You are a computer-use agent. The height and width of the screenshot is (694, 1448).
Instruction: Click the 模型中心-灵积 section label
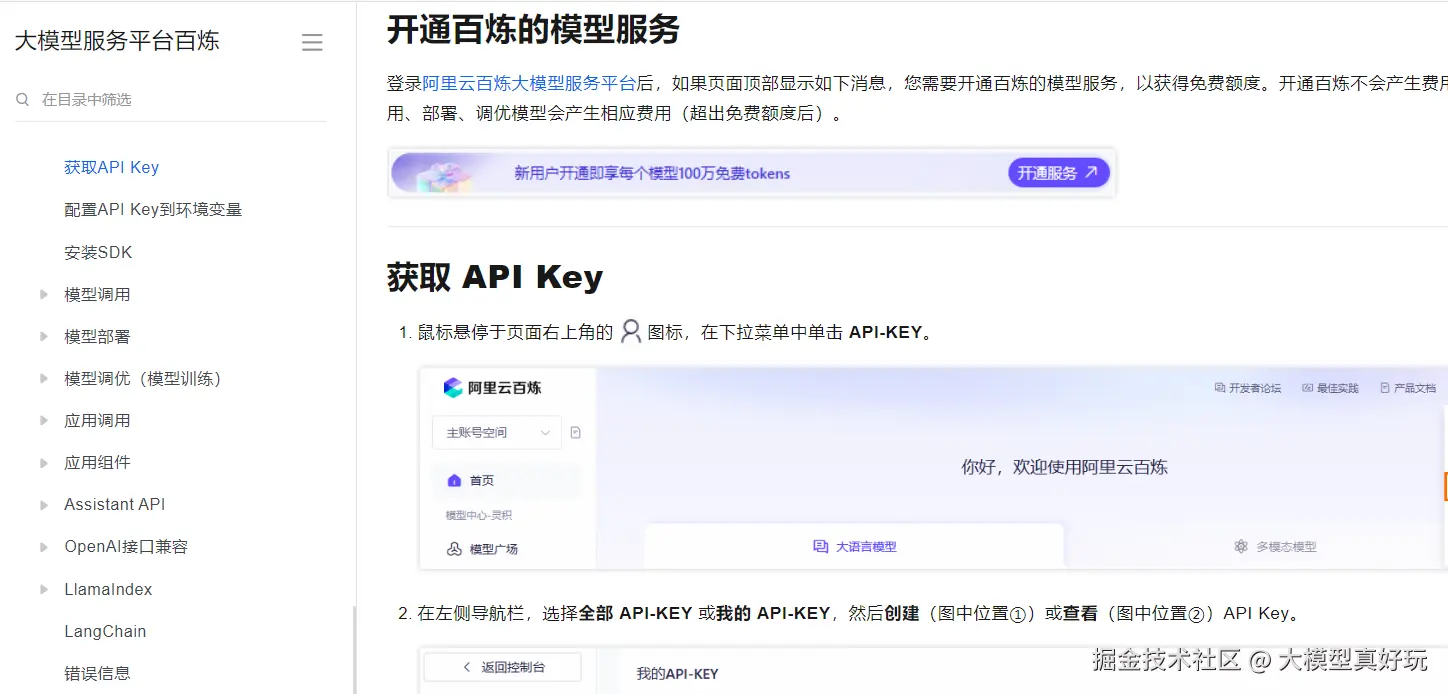point(479,515)
